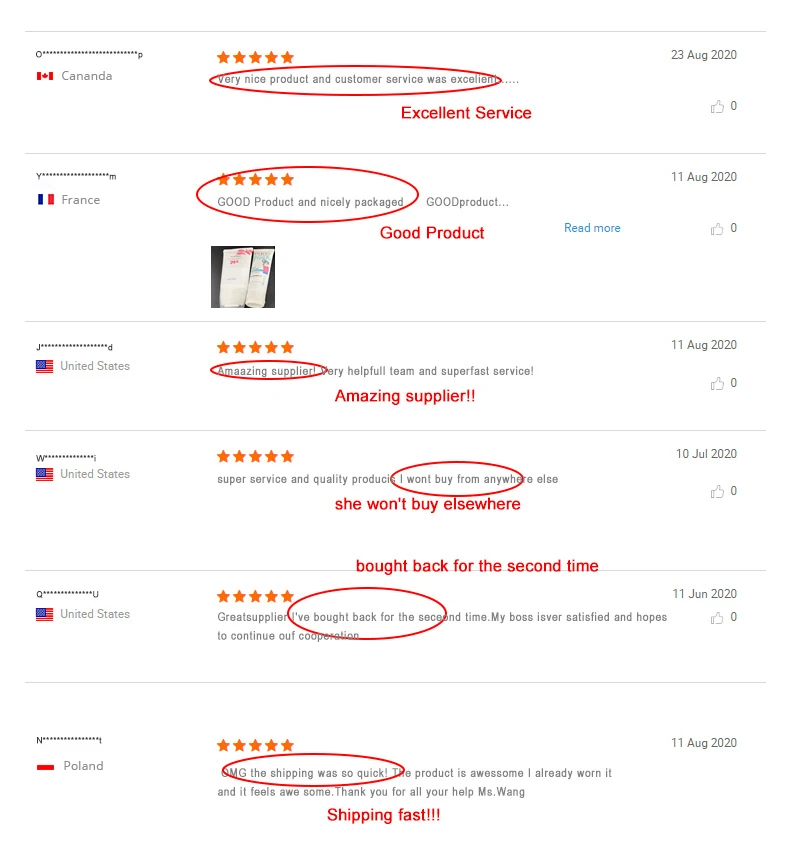Click United States label for reviewer W***i
This screenshot has height=856, width=790.
(95, 474)
